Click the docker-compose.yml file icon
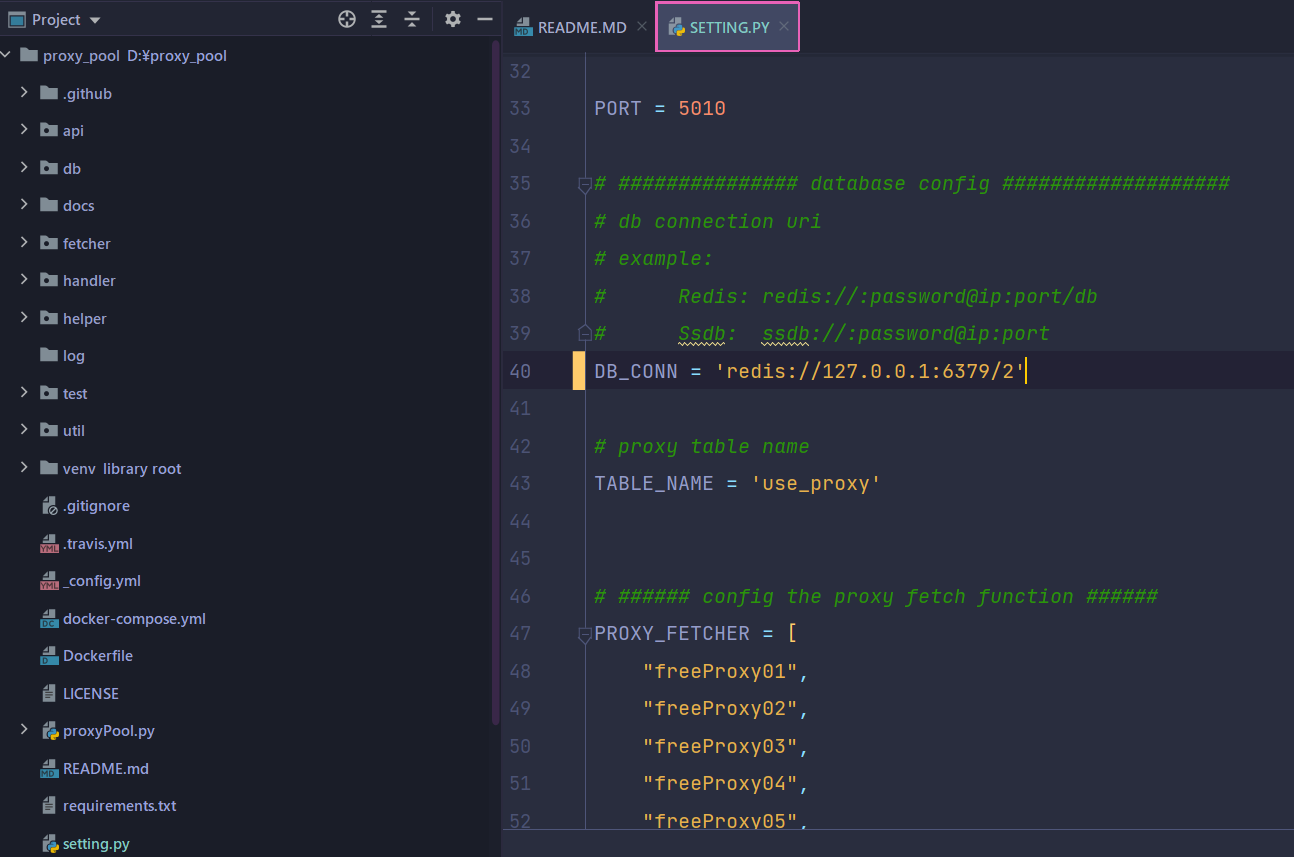The image size is (1294, 857). tap(49, 619)
